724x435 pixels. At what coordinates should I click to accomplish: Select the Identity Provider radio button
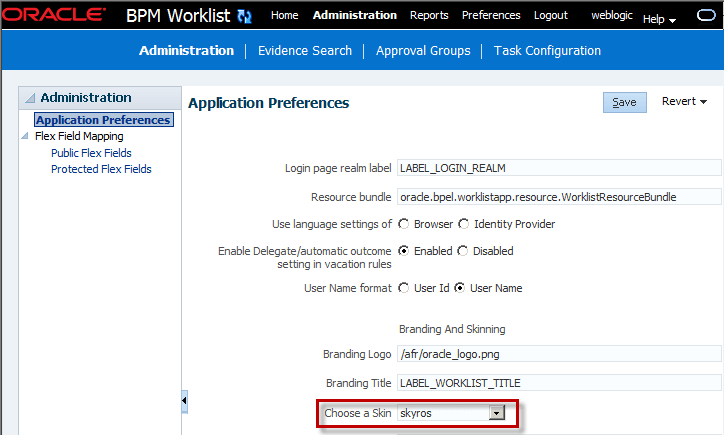tap(464, 224)
